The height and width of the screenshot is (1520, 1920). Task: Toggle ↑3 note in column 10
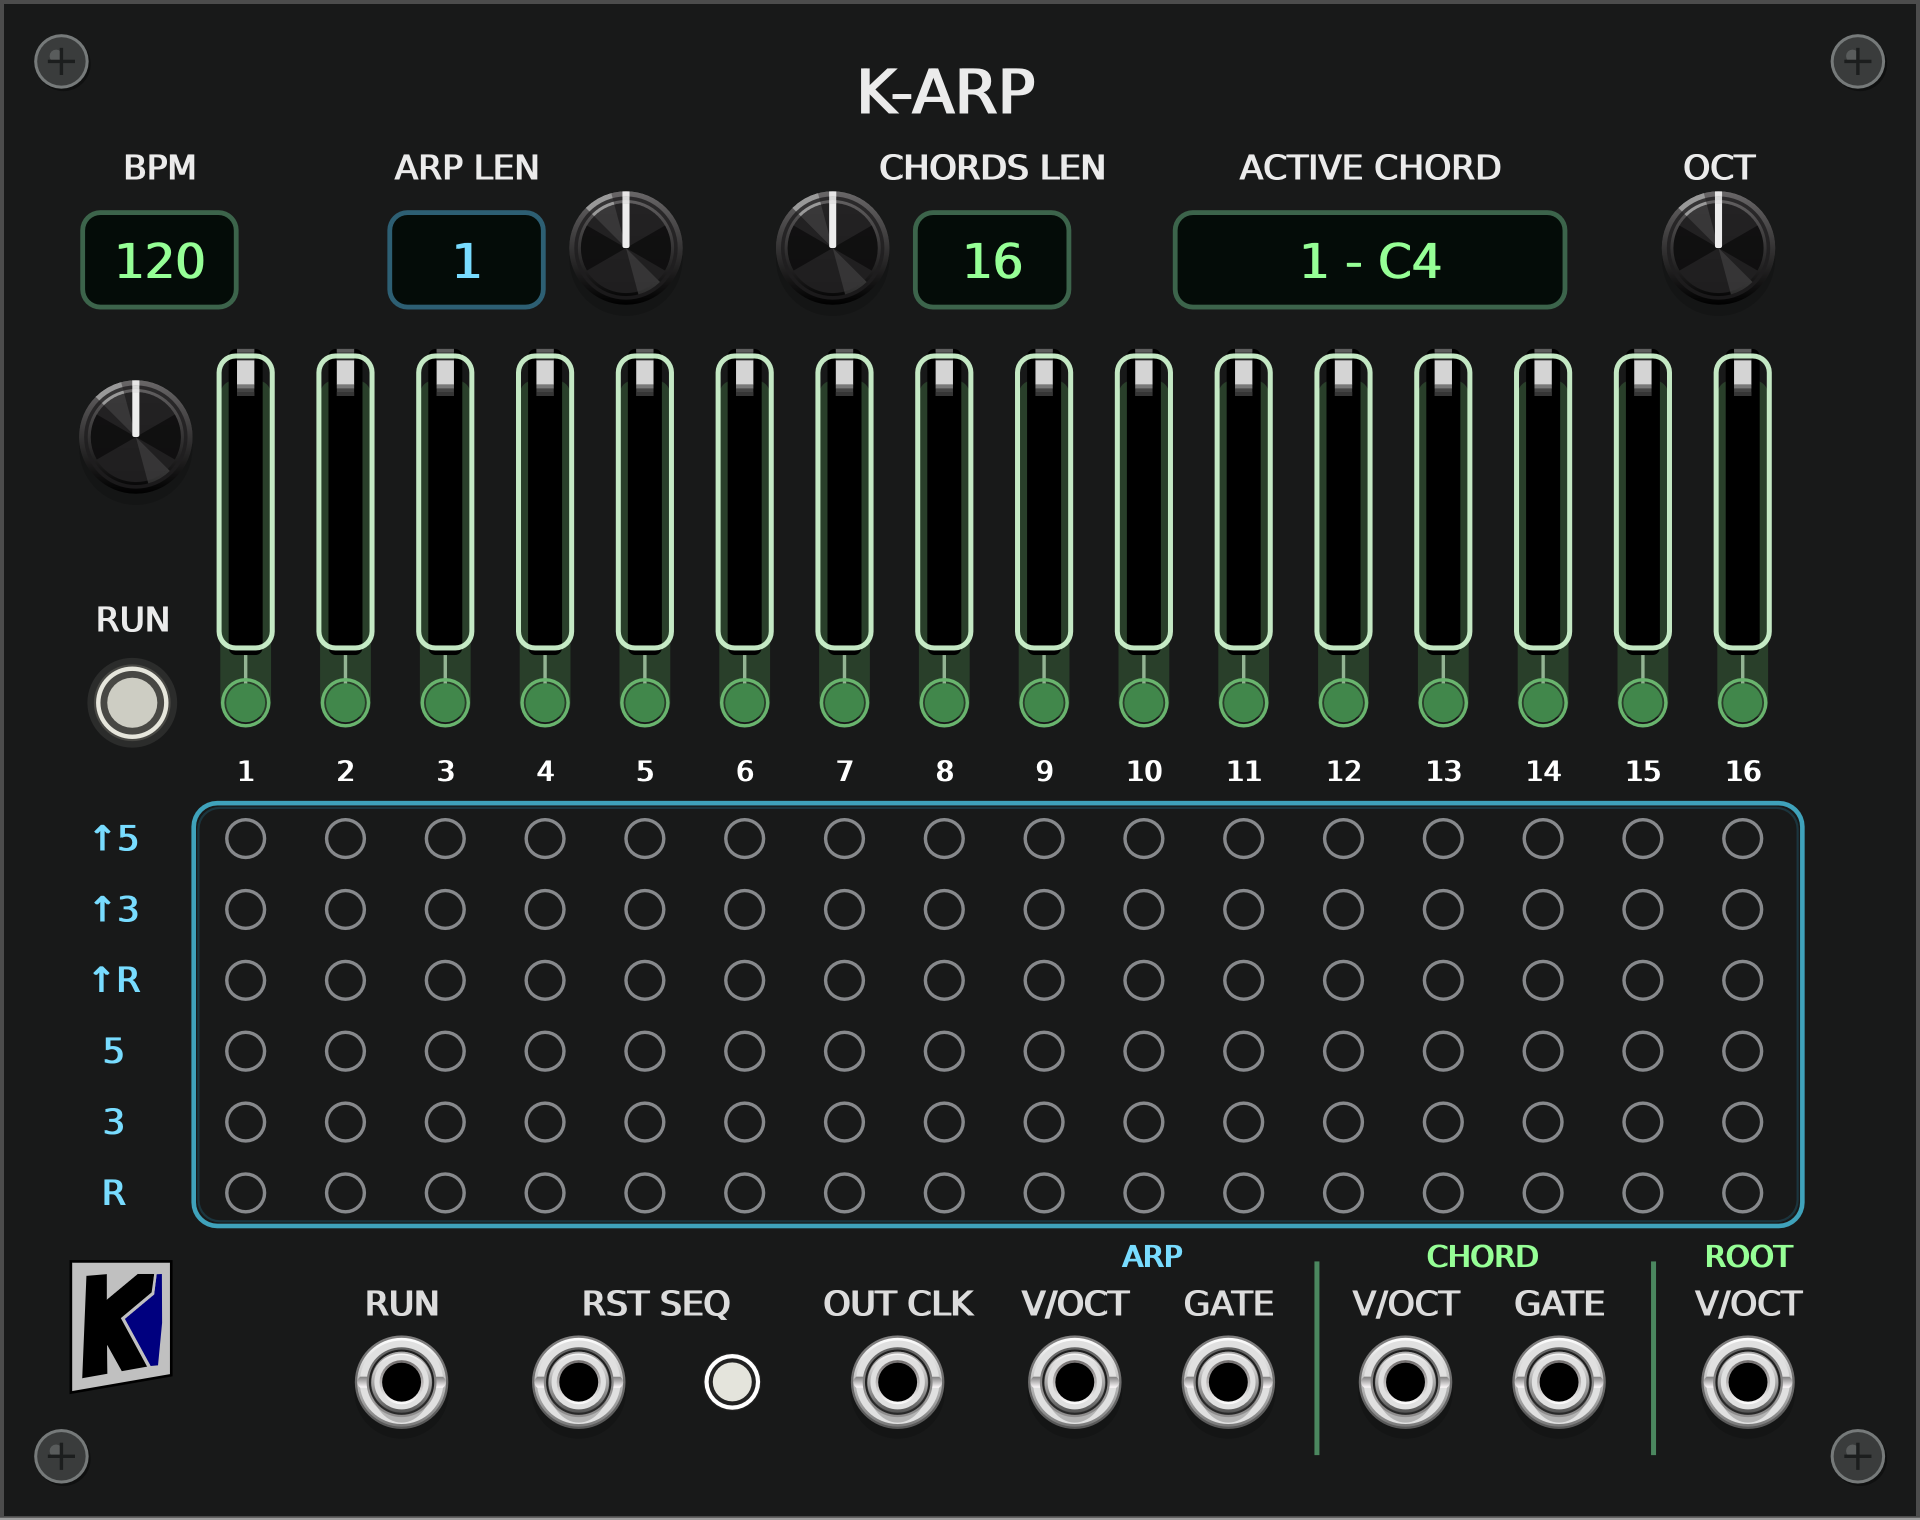pos(1143,909)
